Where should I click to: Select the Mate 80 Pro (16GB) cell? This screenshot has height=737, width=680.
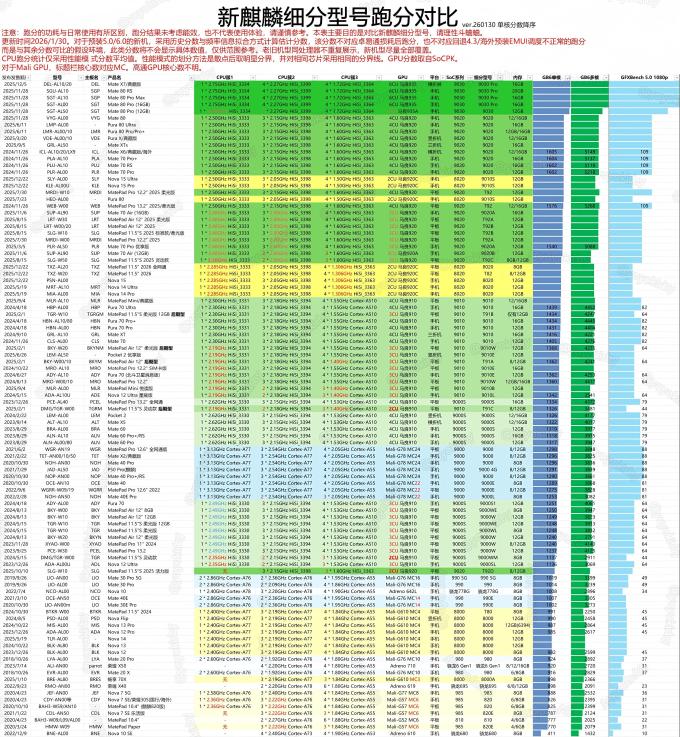[x=128, y=104]
